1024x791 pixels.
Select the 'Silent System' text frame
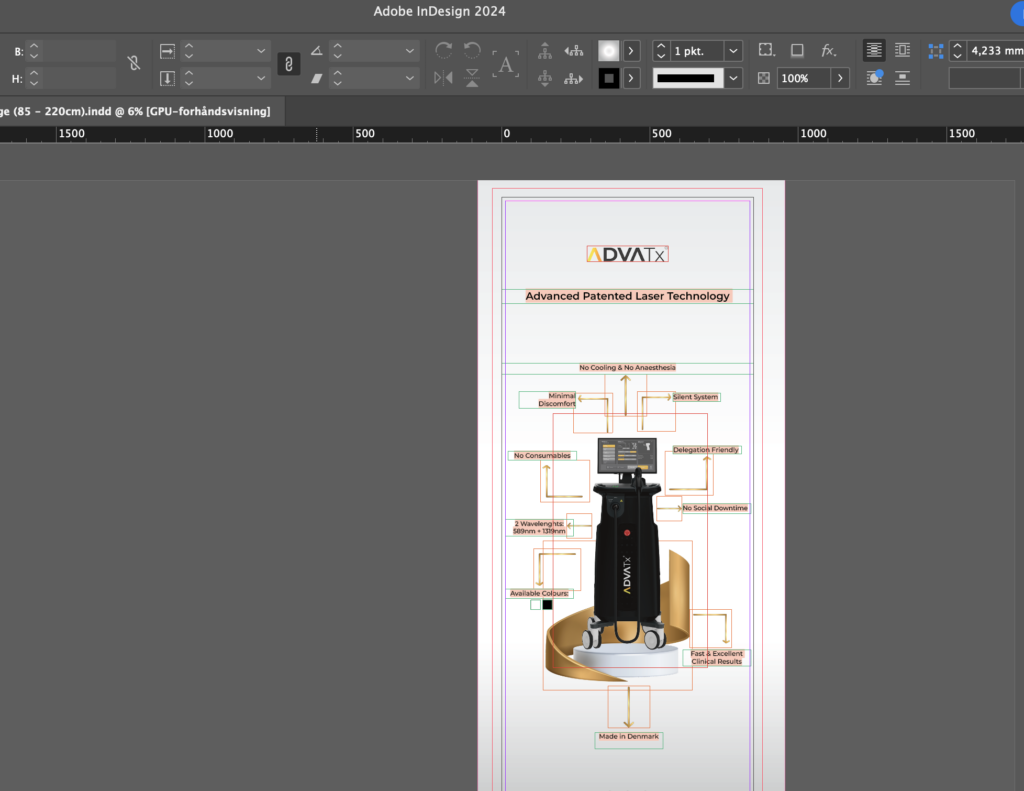point(696,396)
